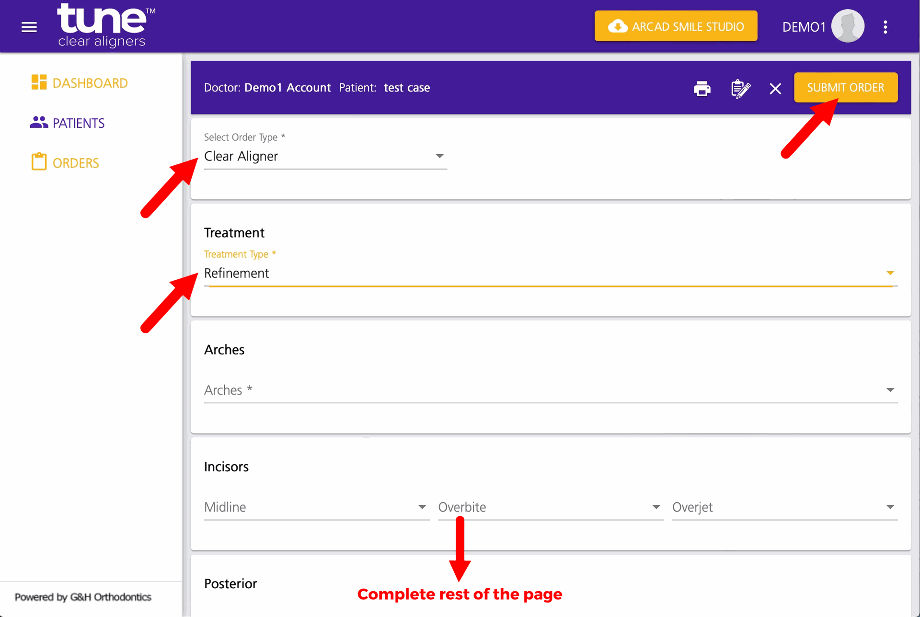The width and height of the screenshot is (920, 617).
Task: Click the DEMO1 account name
Action: (x=803, y=27)
